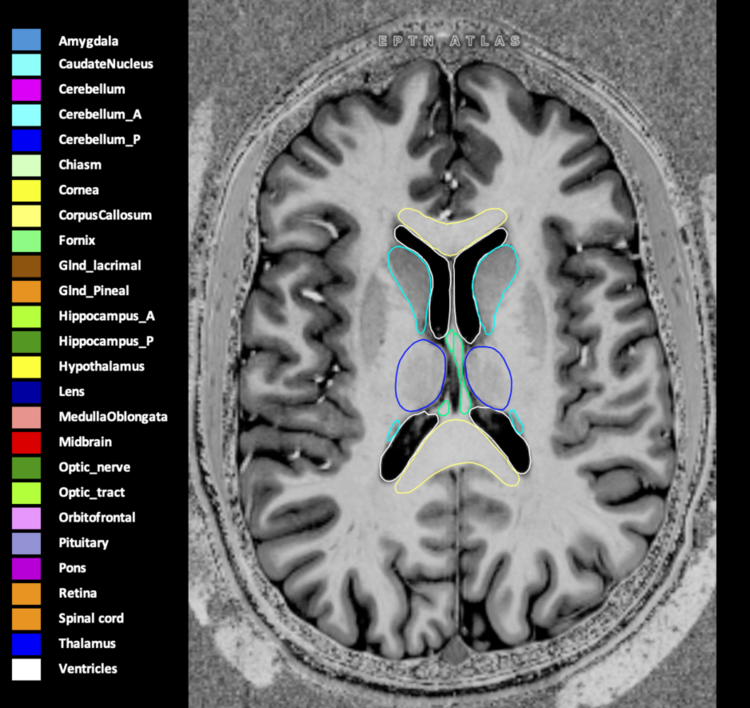
Task: Click the Optic_nerve color swatch
Action: coord(26,468)
